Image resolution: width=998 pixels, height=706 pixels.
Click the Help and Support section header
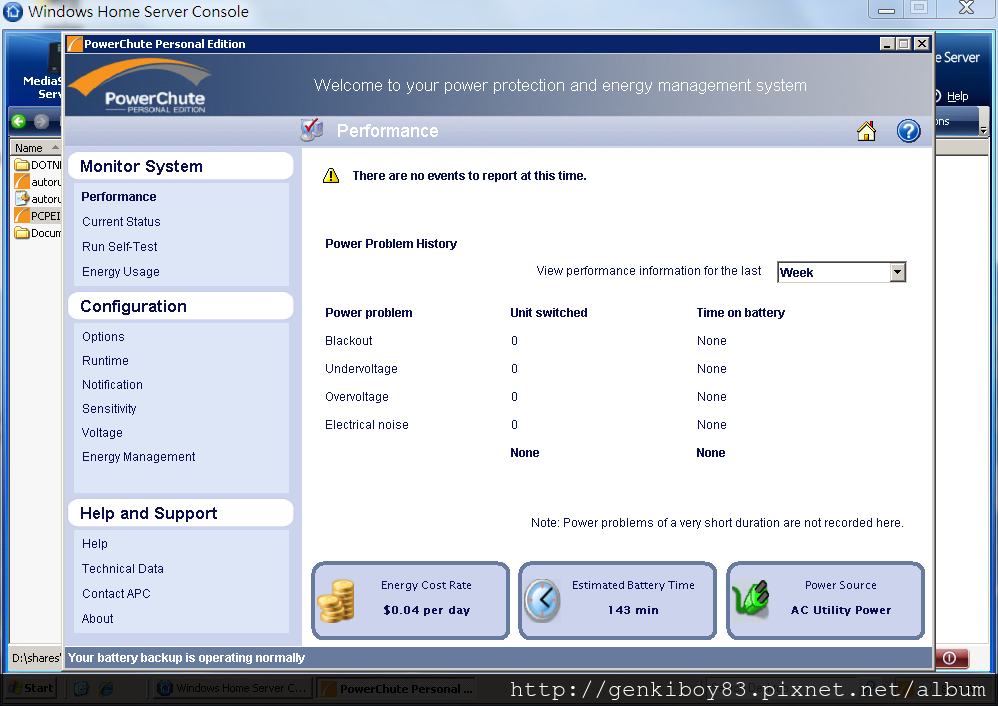[181, 513]
